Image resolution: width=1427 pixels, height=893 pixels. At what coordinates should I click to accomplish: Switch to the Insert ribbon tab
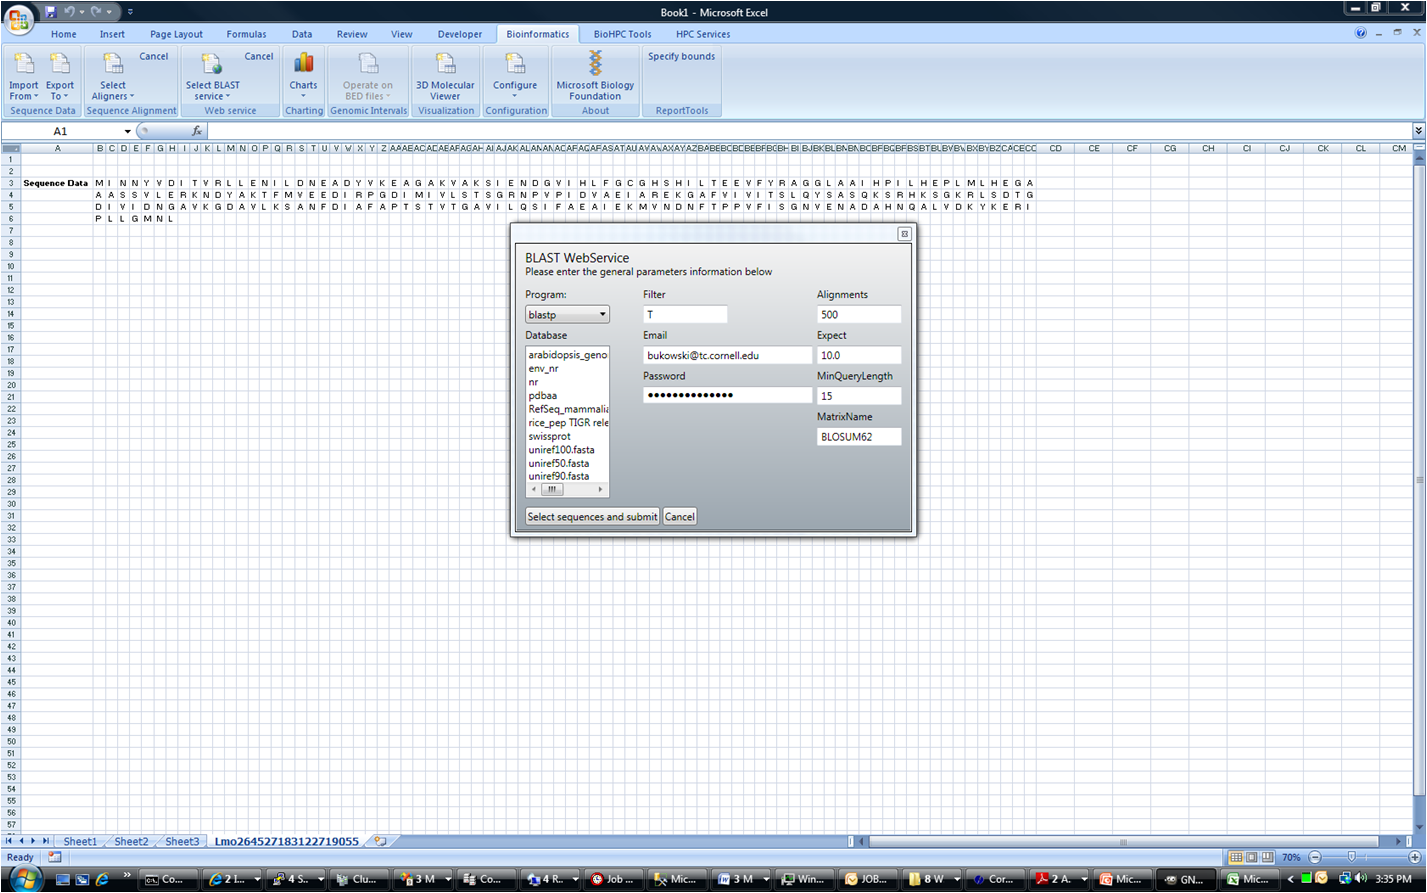pyautogui.click(x=112, y=34)
